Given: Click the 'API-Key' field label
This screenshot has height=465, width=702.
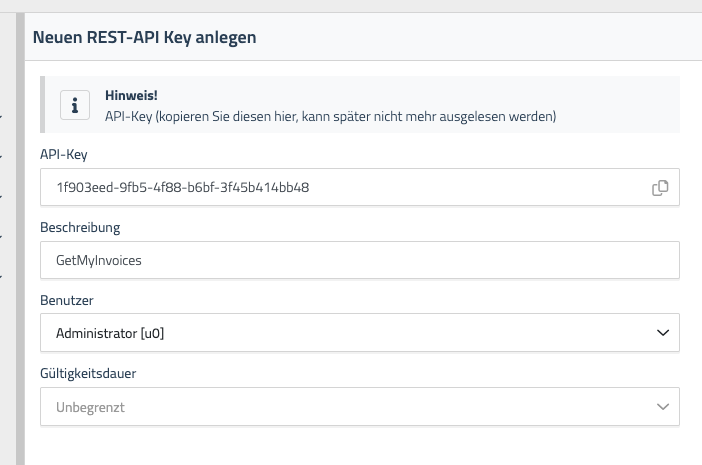Looking at the screenshot, I should pyautogui.click(x=64, y=154).
